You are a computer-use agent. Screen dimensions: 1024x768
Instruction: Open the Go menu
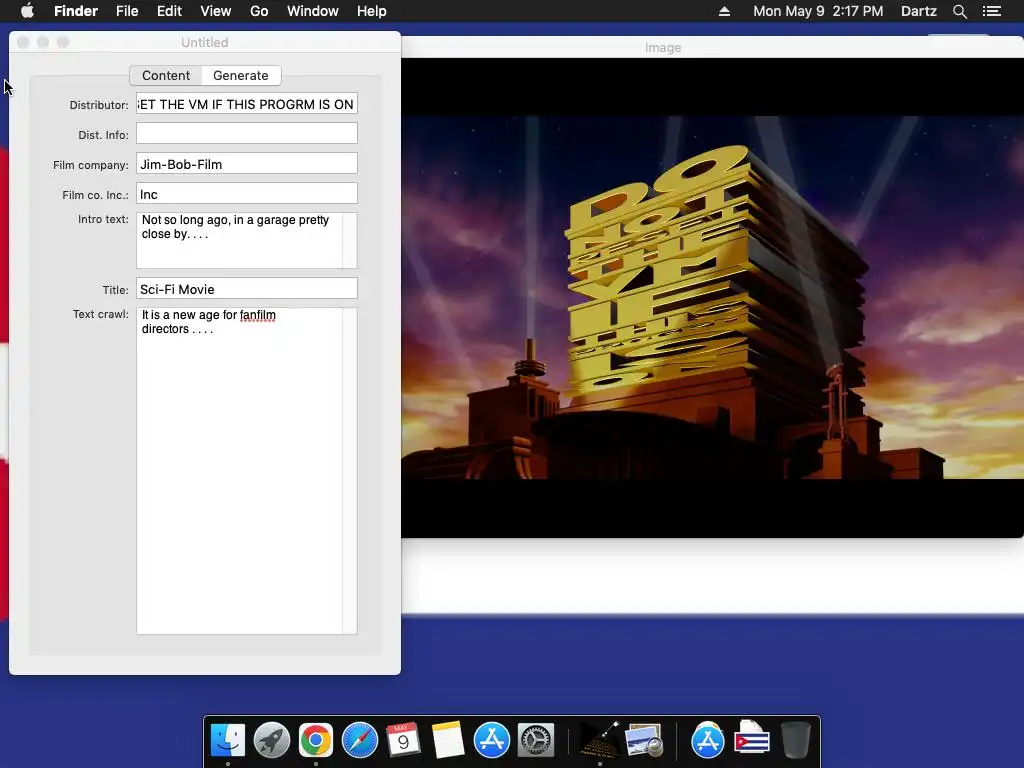[259, 11]
